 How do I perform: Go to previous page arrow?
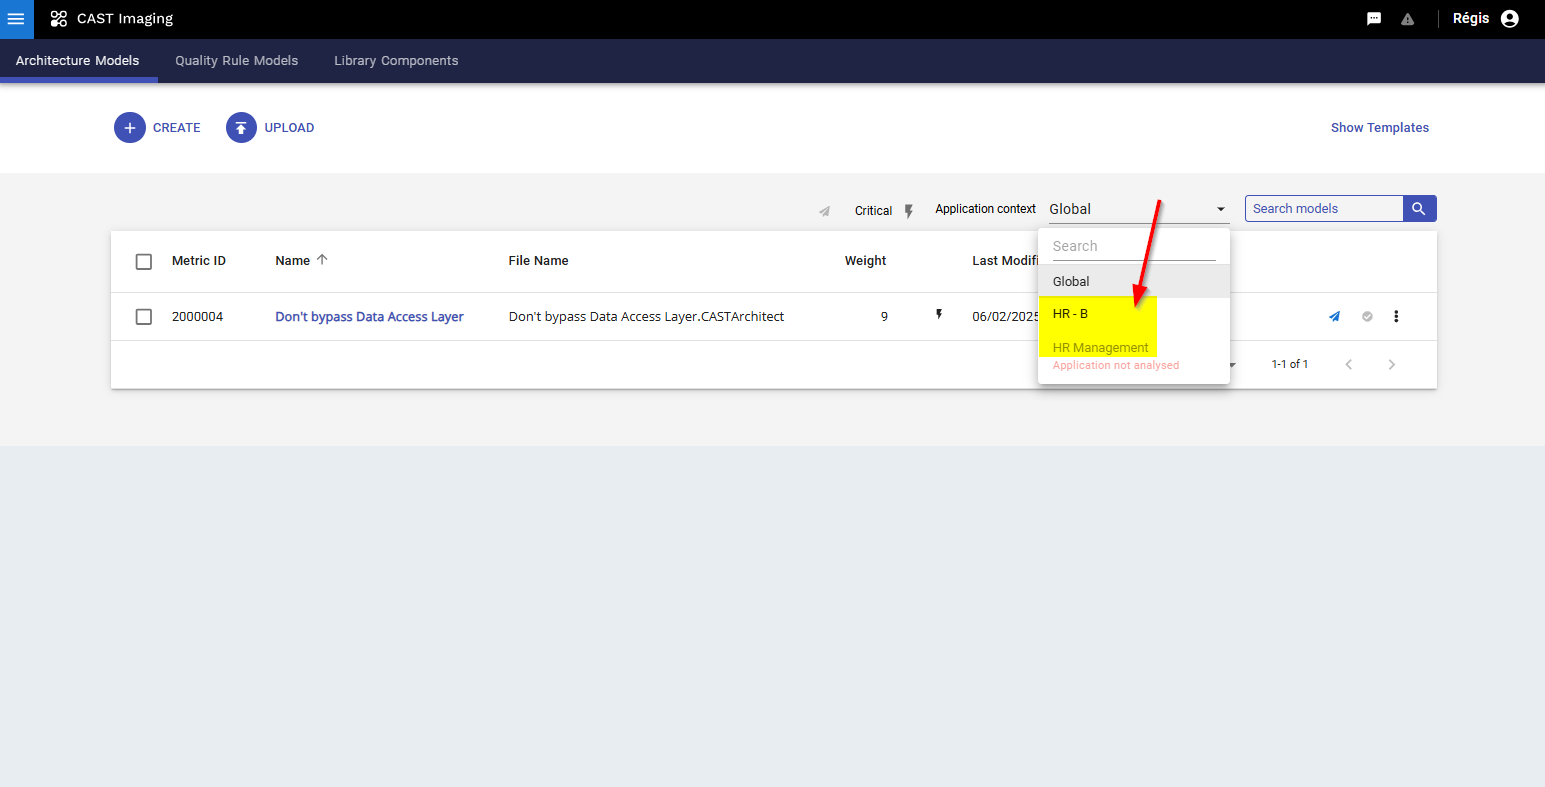[1349, 364]
